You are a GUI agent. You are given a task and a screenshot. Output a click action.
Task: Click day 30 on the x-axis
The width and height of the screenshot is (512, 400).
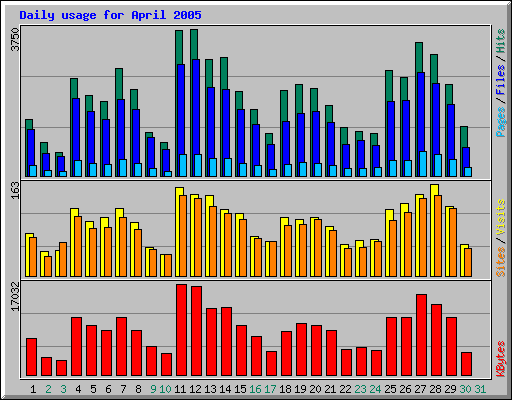465,389
